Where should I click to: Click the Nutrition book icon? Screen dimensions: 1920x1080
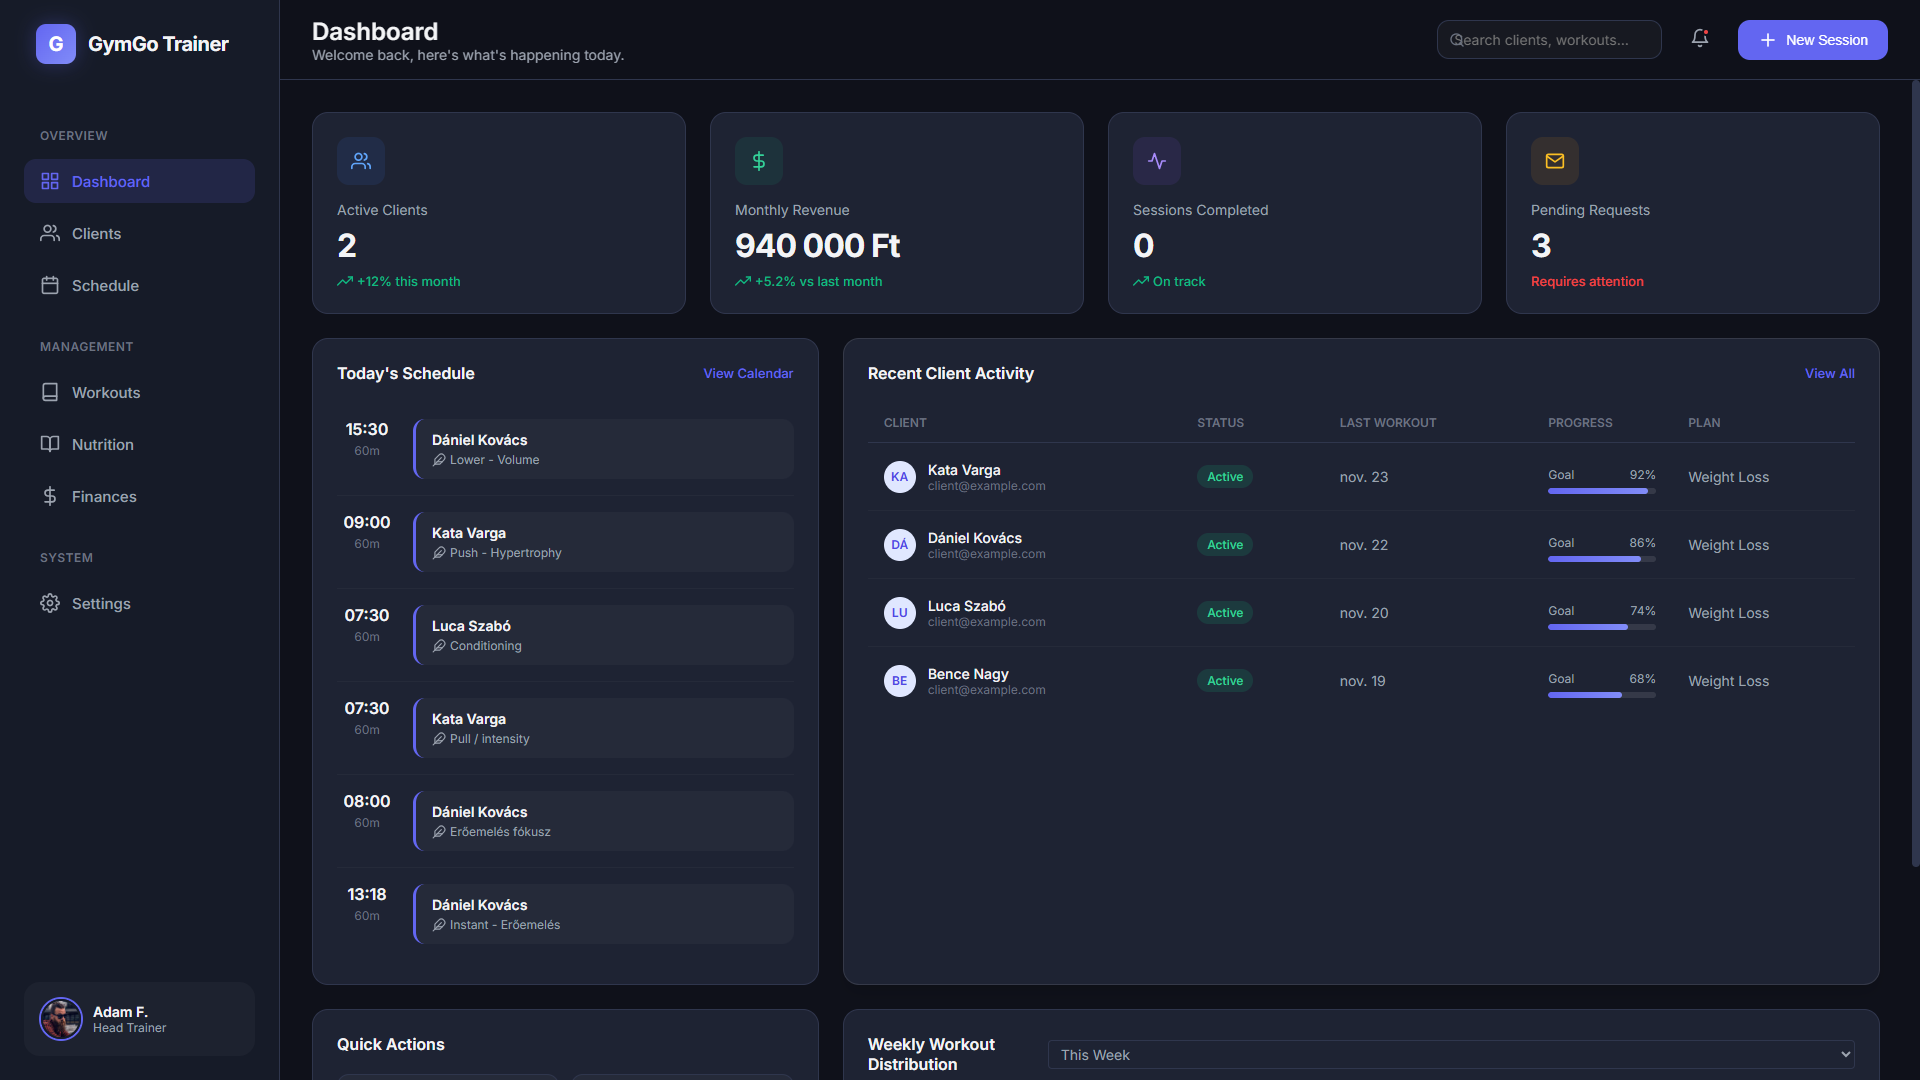click(50, 444)
